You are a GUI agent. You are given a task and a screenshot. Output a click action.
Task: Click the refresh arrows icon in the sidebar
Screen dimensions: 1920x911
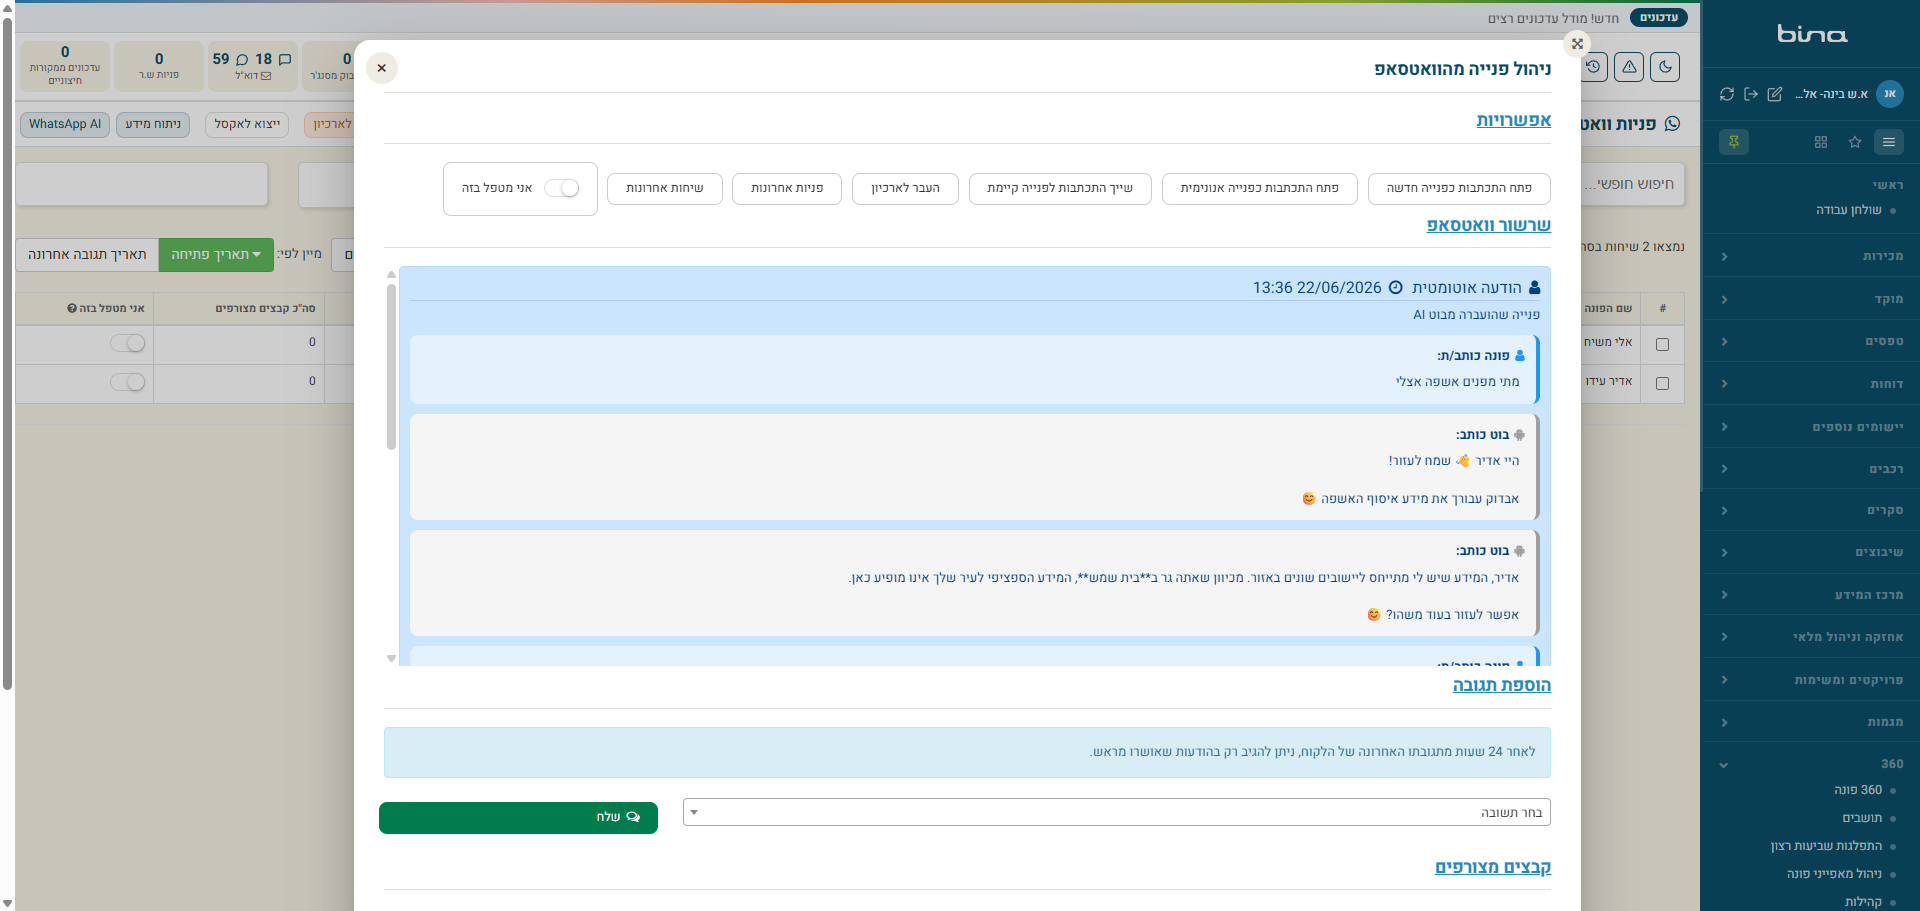pos(1727,94)
